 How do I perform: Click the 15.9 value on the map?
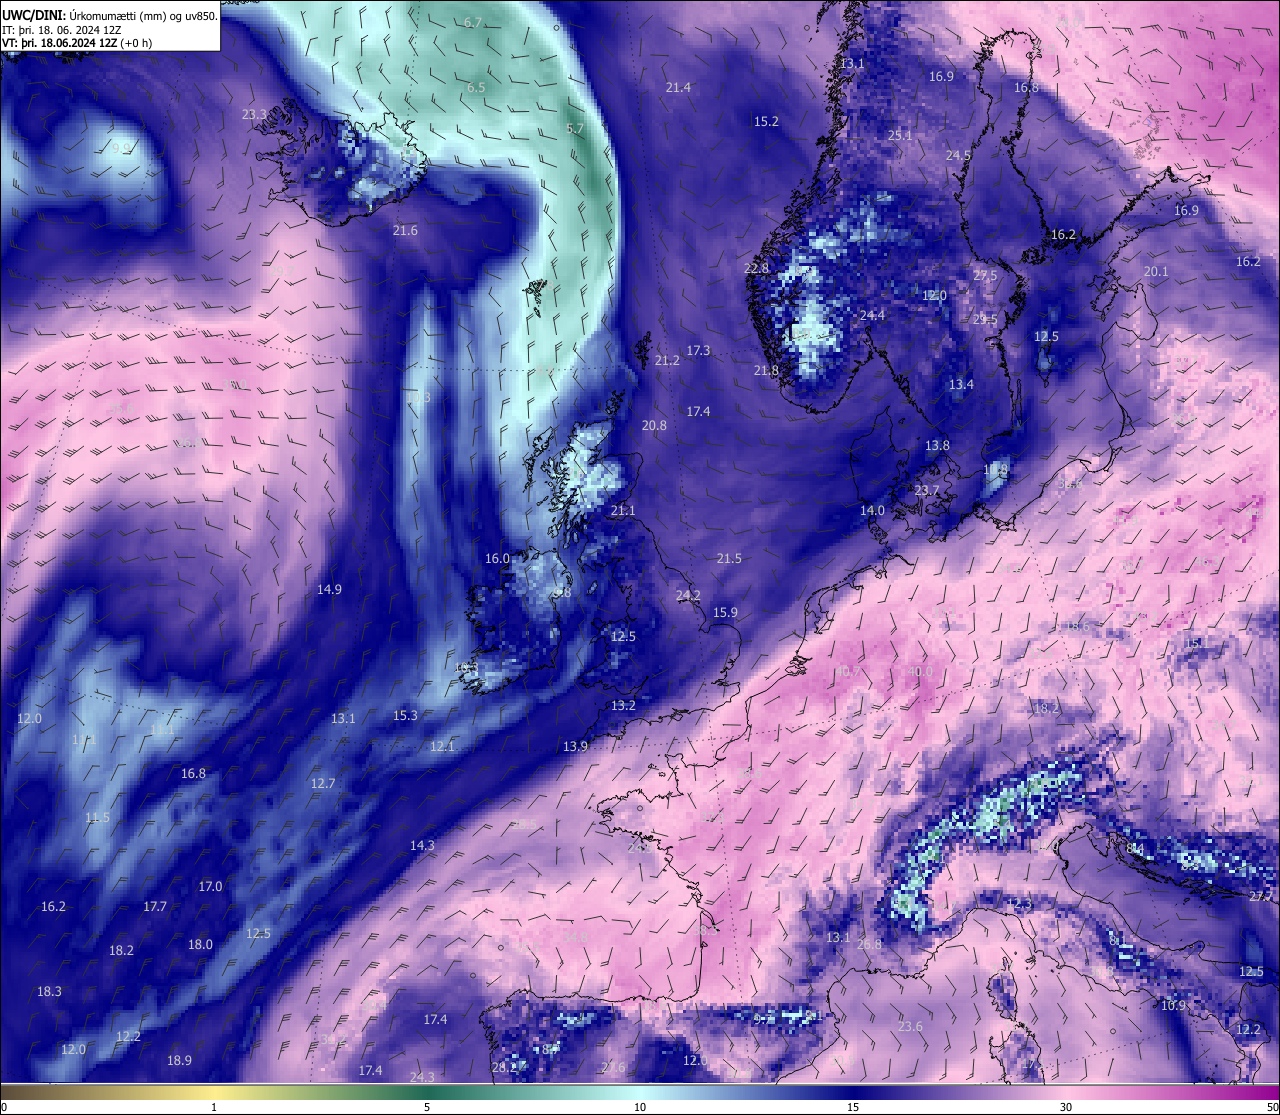[725, 613]
